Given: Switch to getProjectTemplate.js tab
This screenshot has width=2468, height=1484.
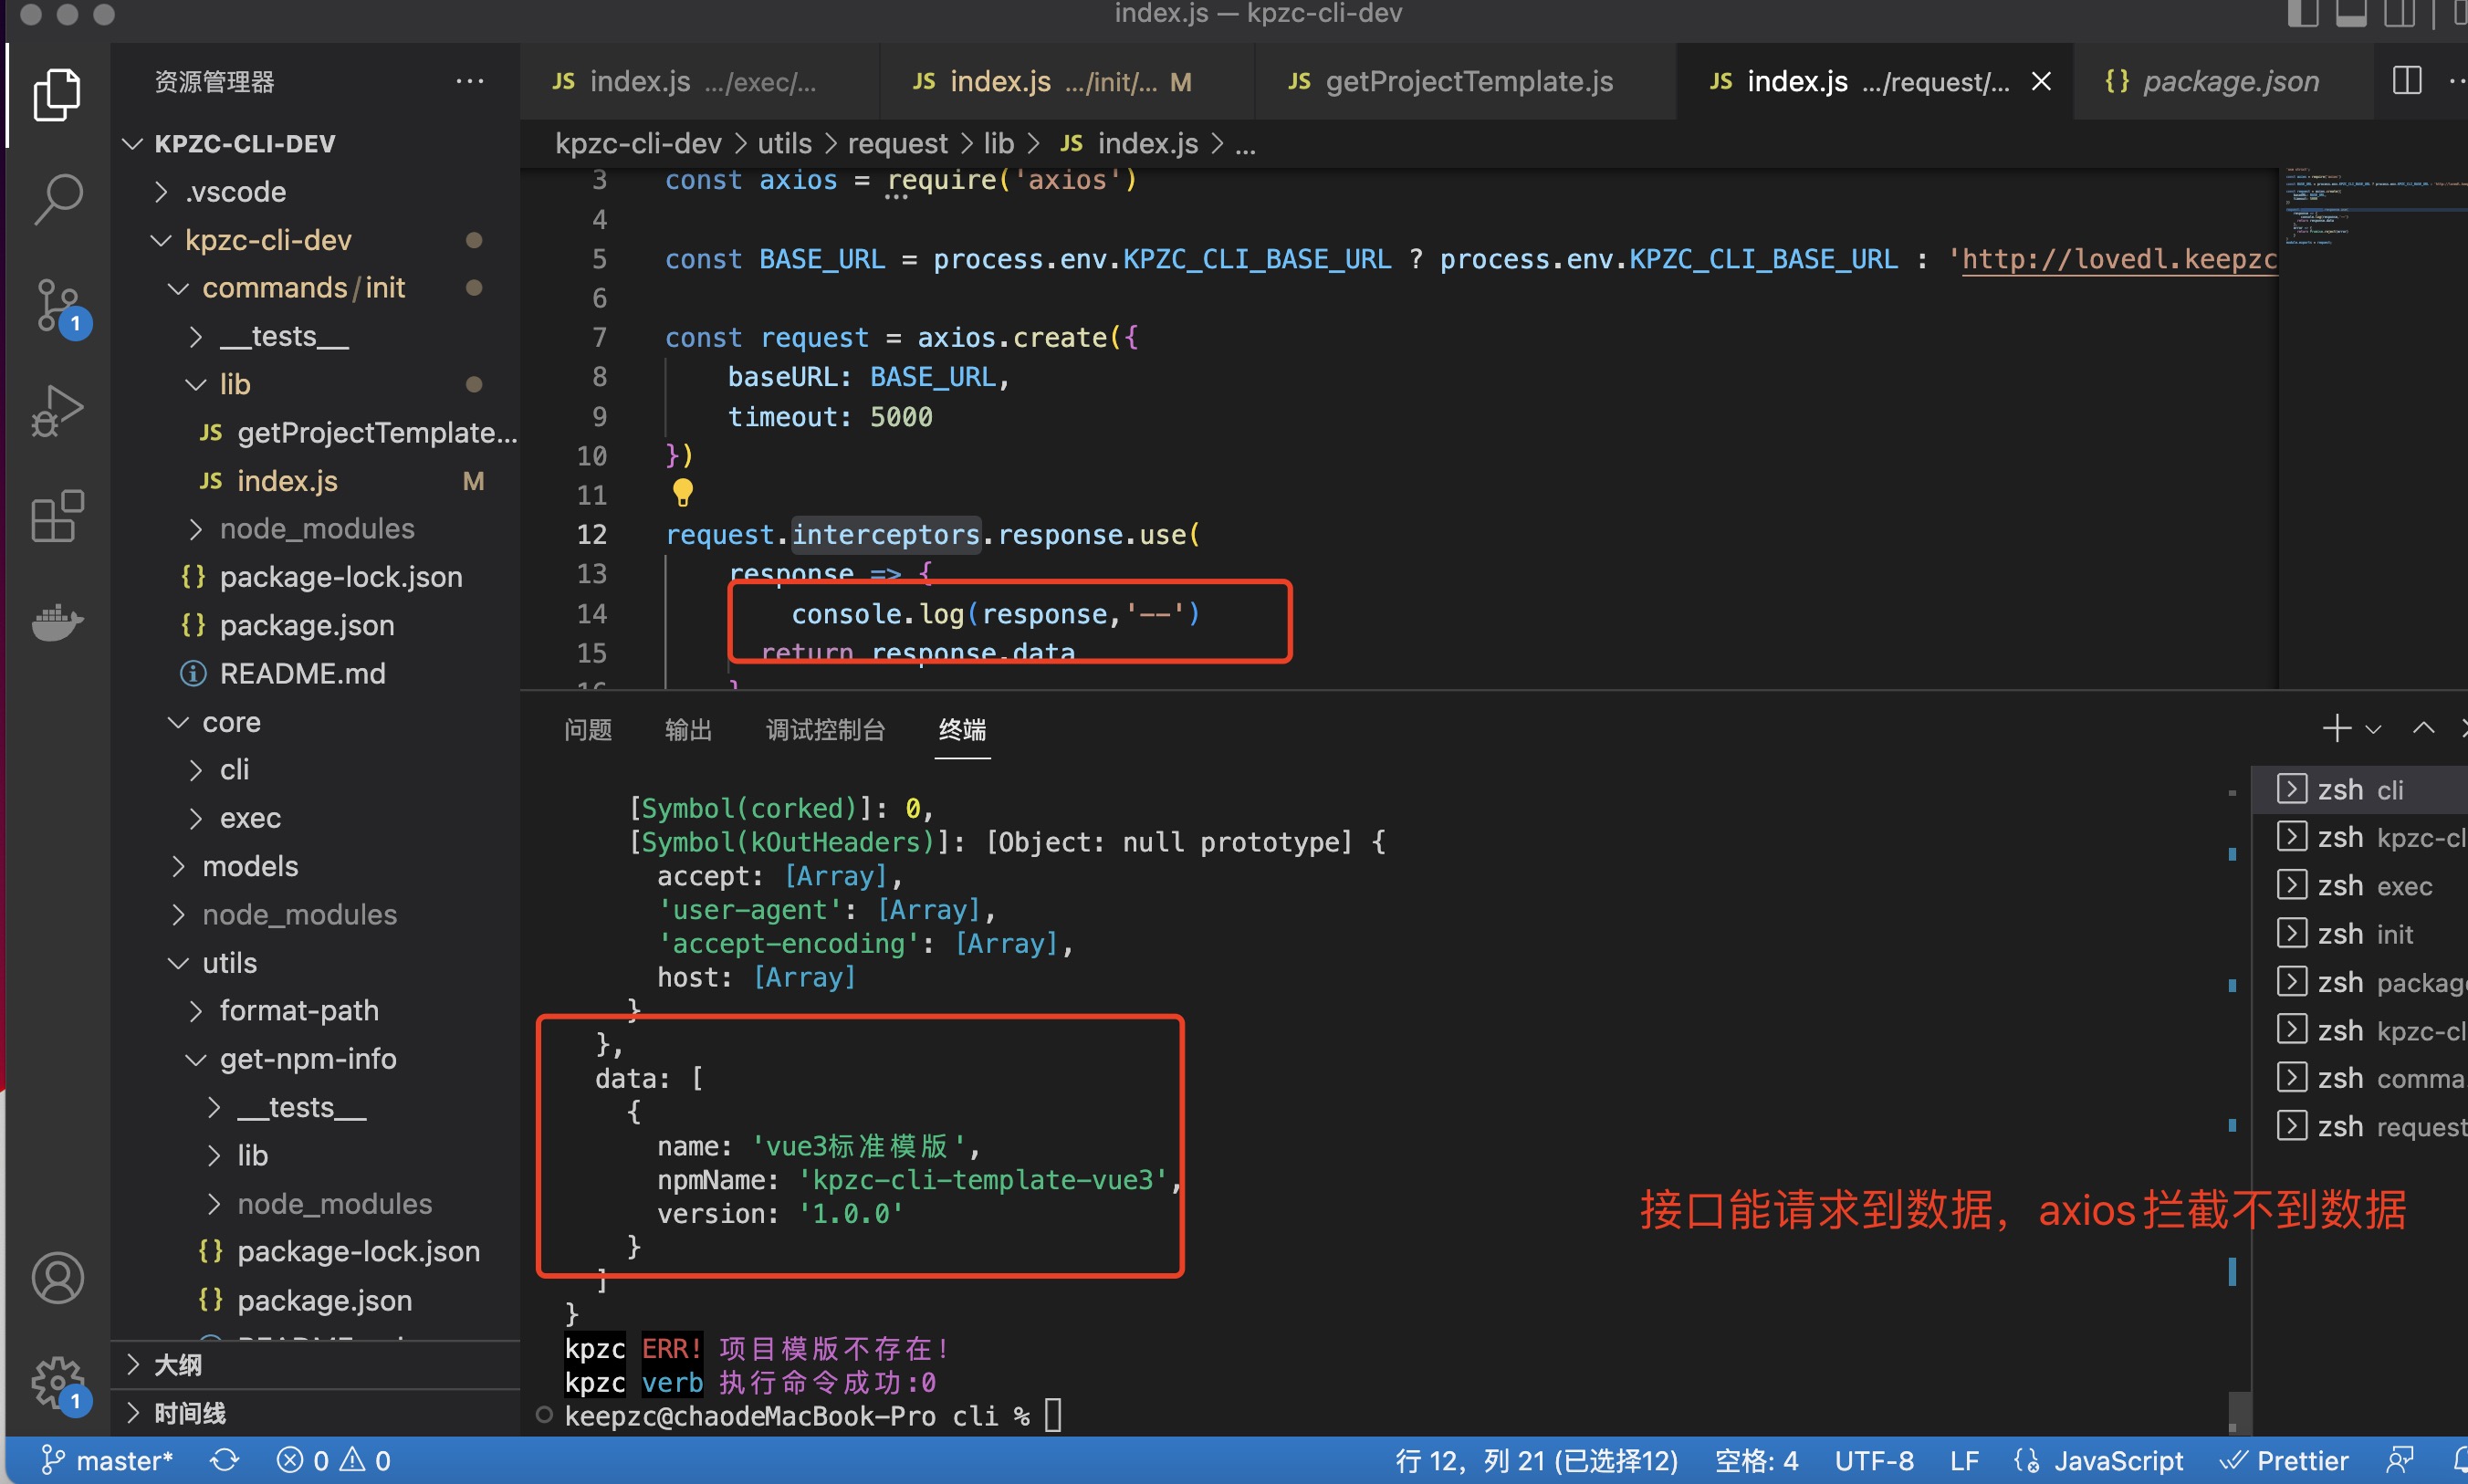Looking at the screenshot, I should [x=1465, y=81].
